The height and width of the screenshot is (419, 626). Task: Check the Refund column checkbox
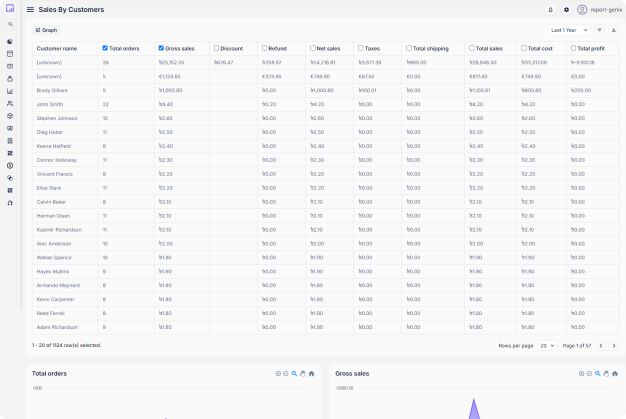[264, 48]
